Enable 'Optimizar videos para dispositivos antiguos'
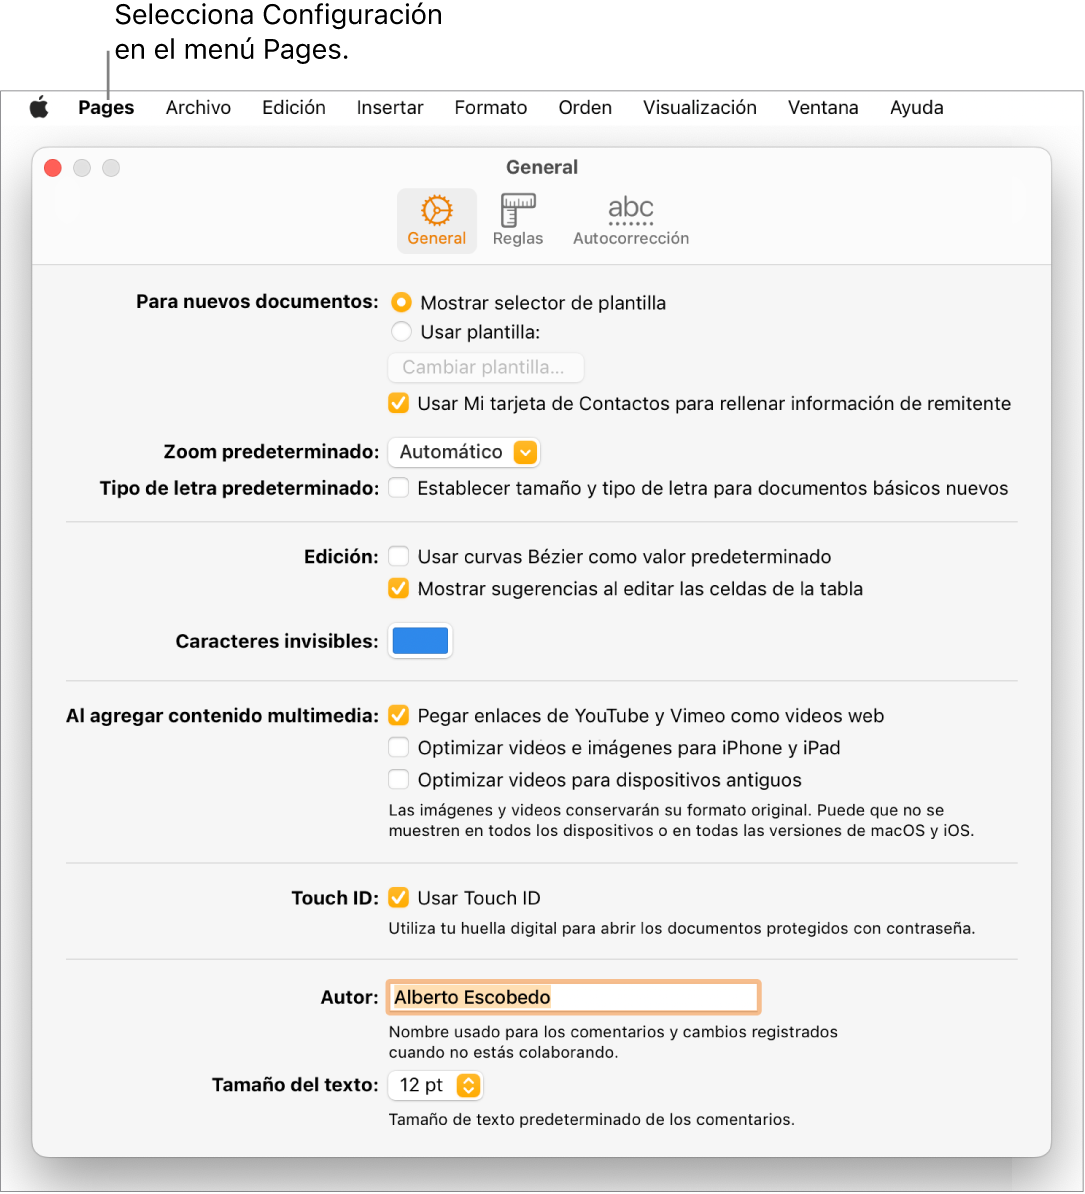 click(x=399, y=780)
